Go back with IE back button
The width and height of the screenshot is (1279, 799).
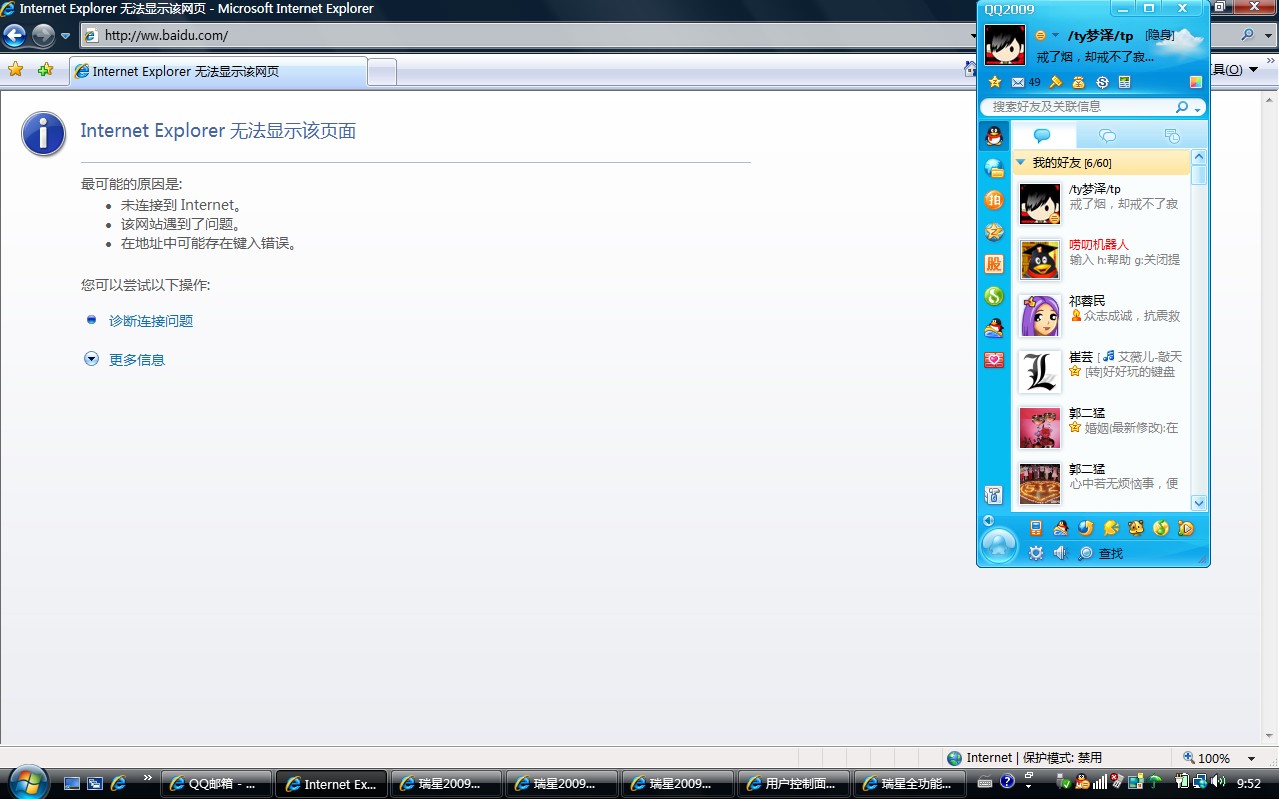[14, 36]
